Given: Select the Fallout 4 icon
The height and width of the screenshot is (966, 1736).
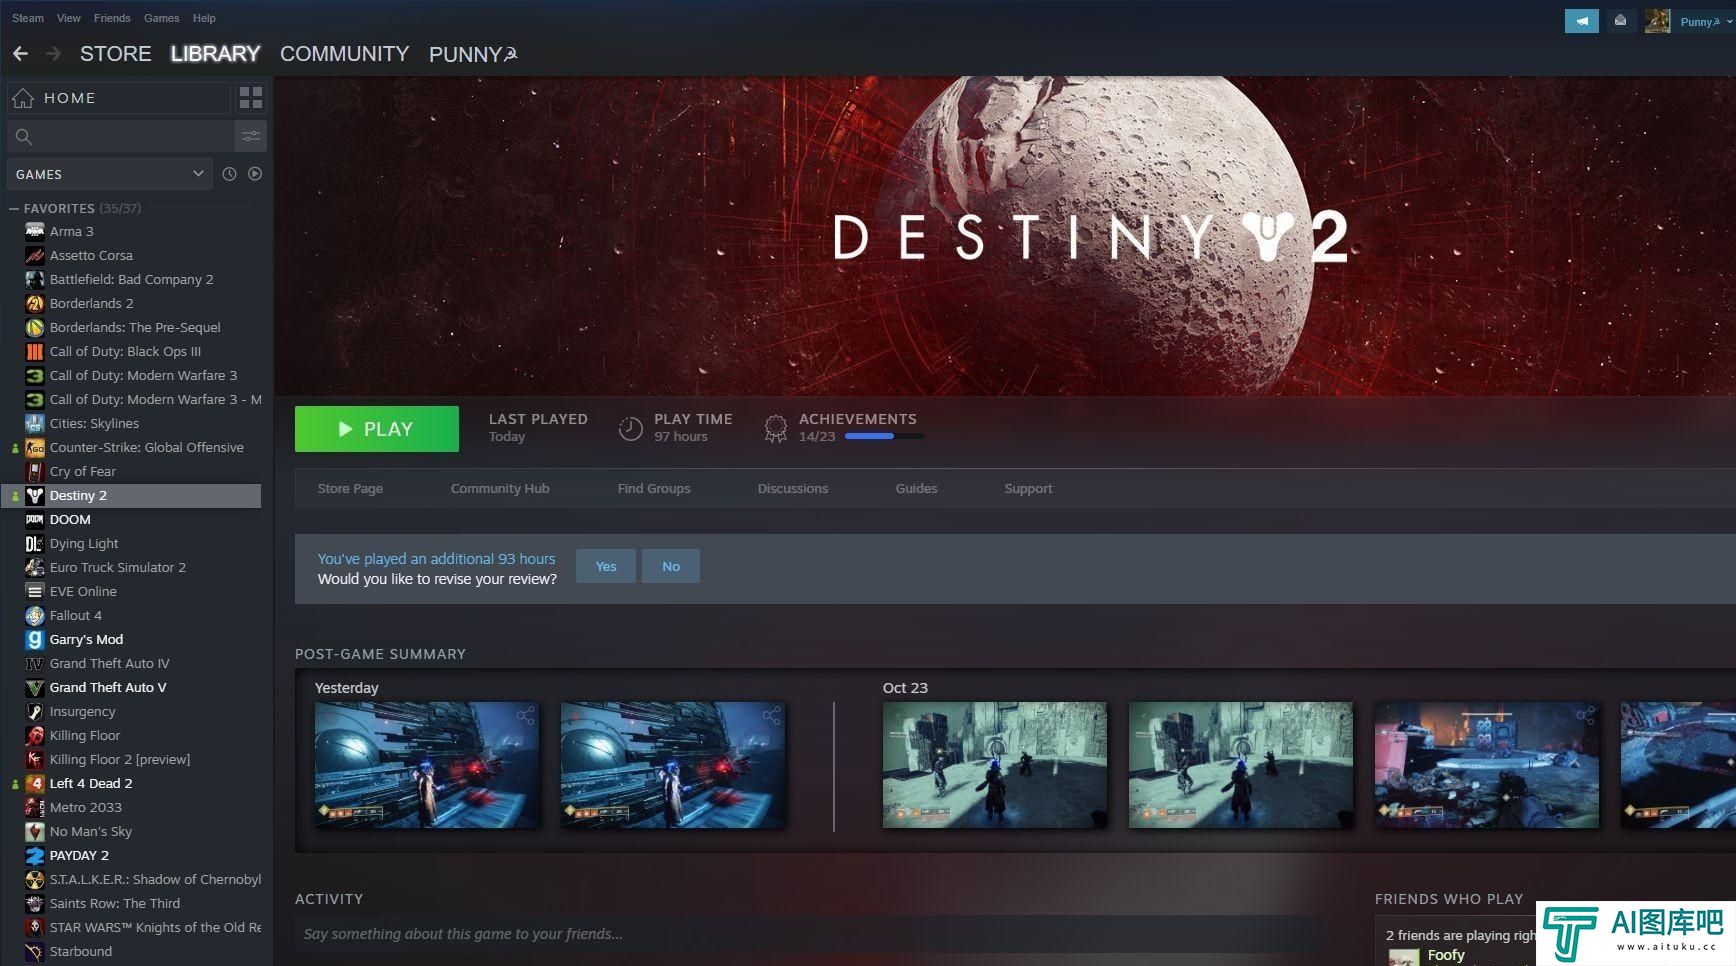Looking at the screenshot, I should click(35, 615).
